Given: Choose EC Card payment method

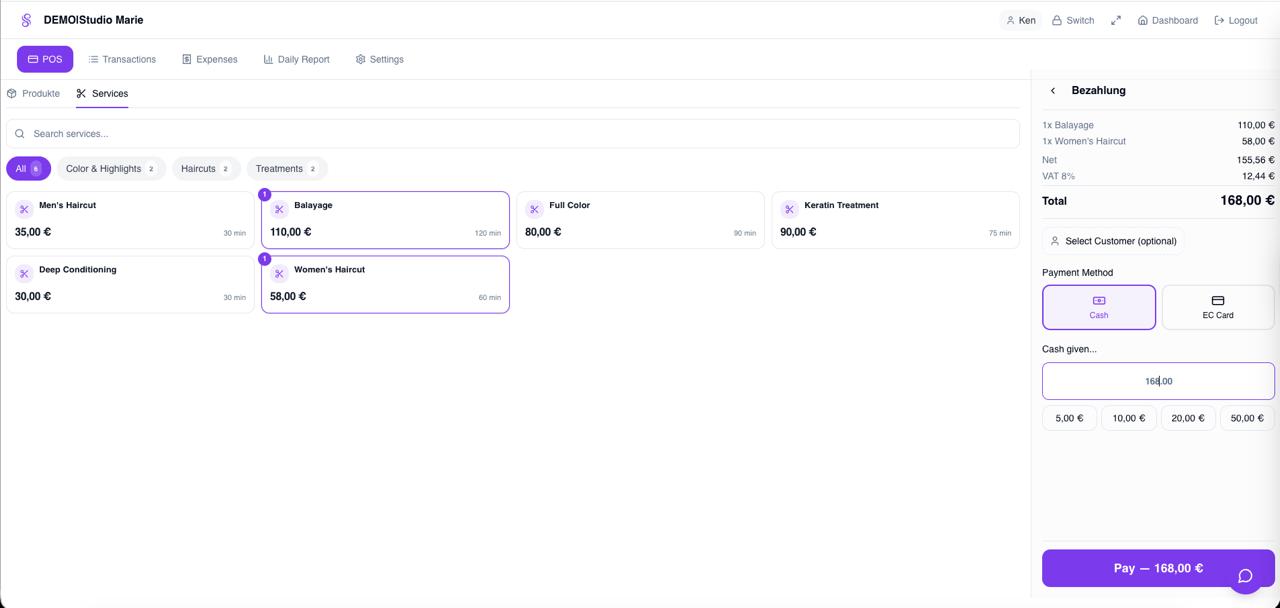Looking at the screenshot, I should 1218,307.
